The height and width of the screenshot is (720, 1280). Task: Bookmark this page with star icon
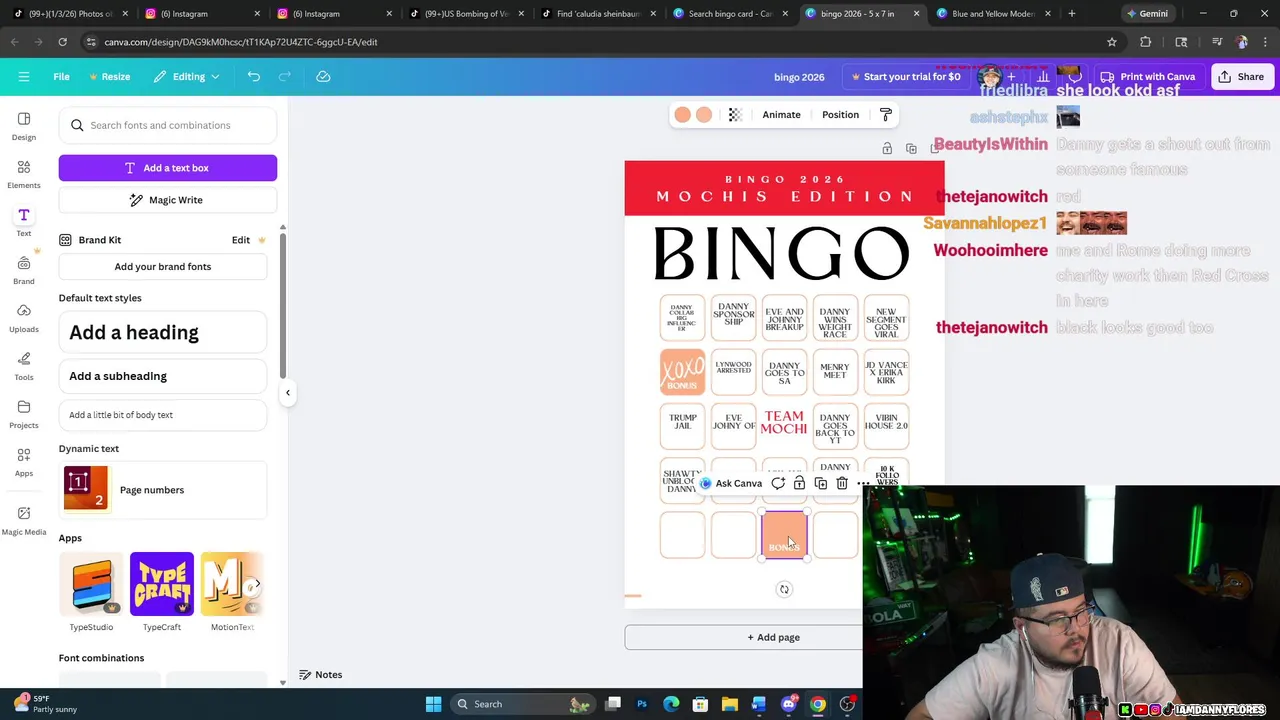[1111, 42]
